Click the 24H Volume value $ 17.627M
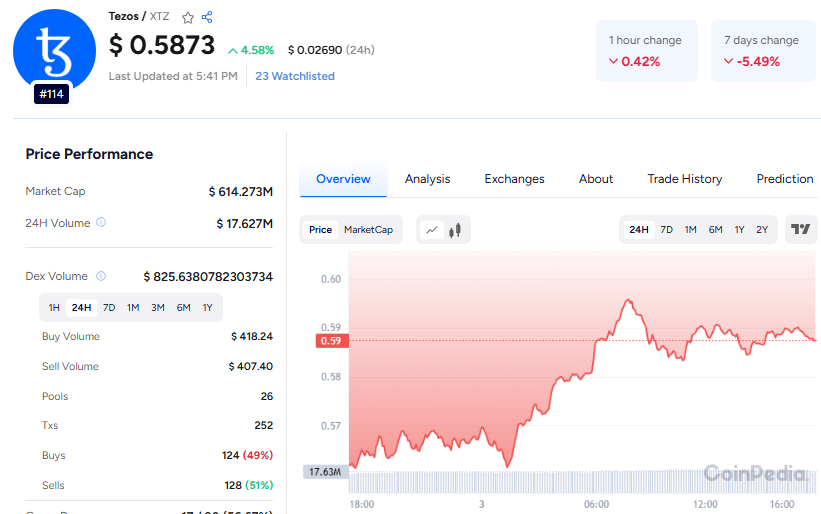 [x=245, y=224]
